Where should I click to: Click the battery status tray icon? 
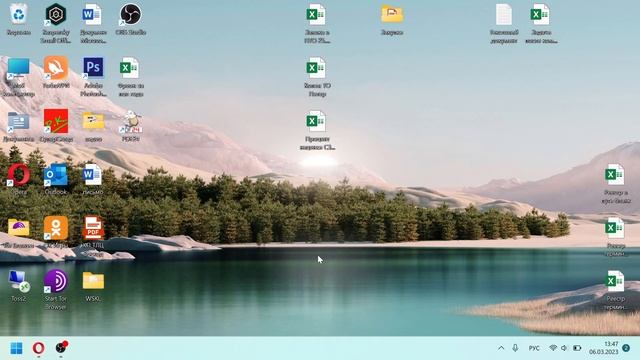577,348
